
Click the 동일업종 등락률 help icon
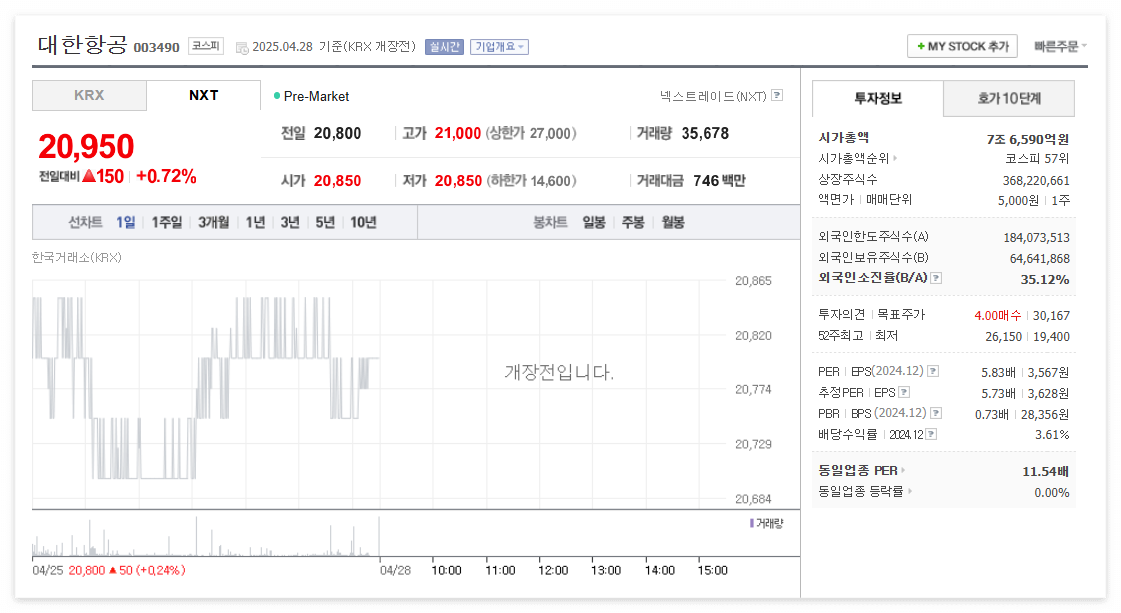click(x=908, y=492)
